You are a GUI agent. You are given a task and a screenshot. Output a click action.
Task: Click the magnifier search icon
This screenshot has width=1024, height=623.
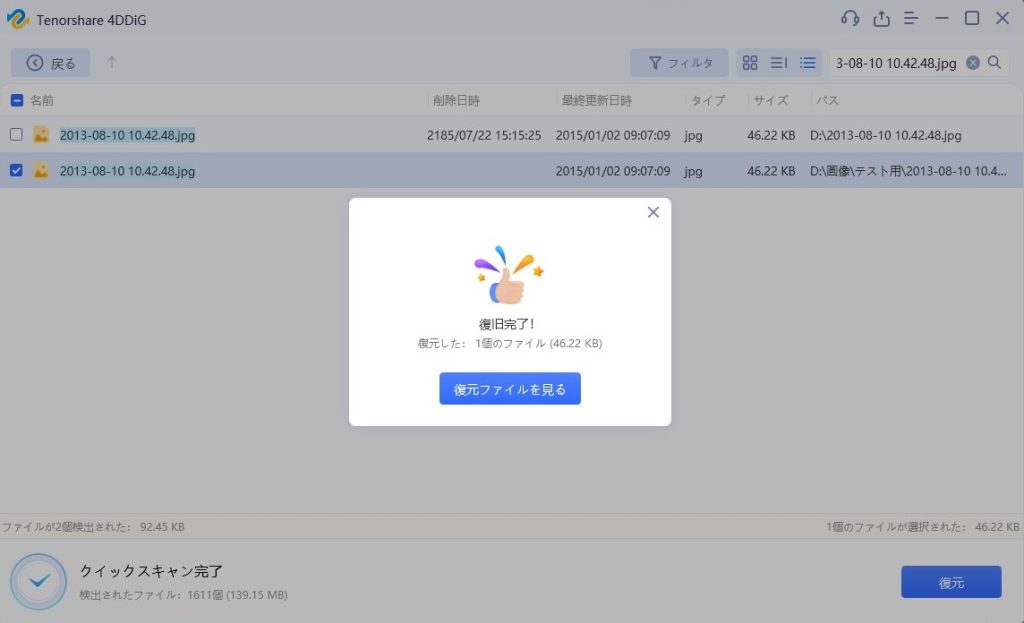pos(995,63)
